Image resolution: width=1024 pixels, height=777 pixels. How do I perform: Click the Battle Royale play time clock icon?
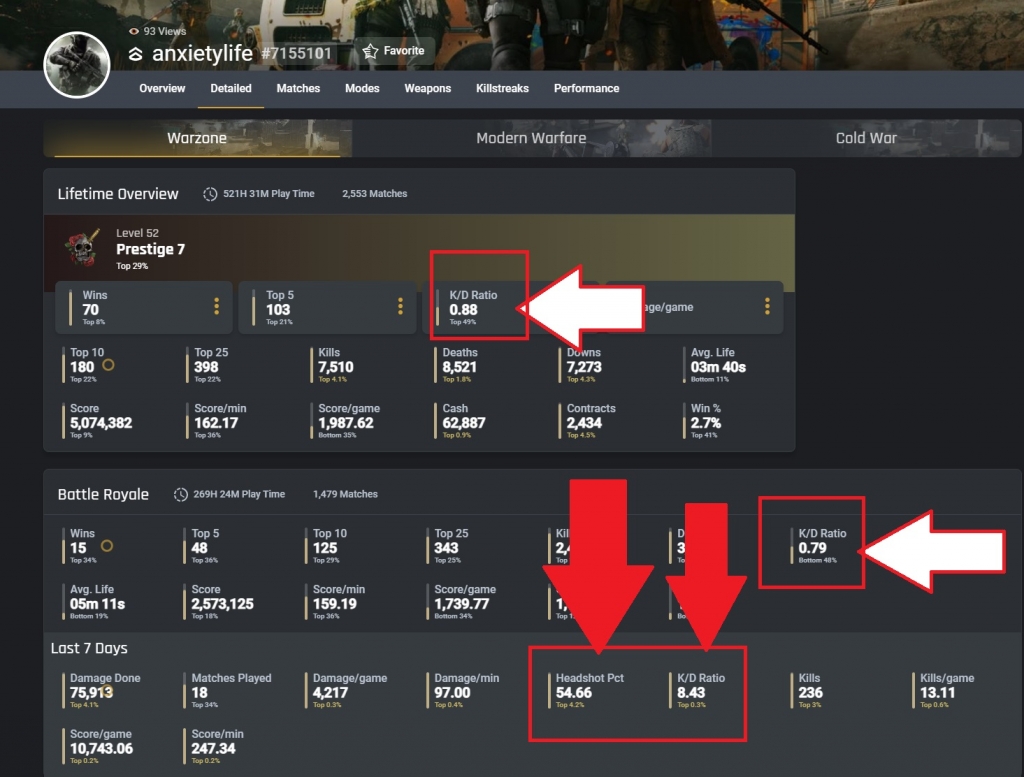click(181, 494)
